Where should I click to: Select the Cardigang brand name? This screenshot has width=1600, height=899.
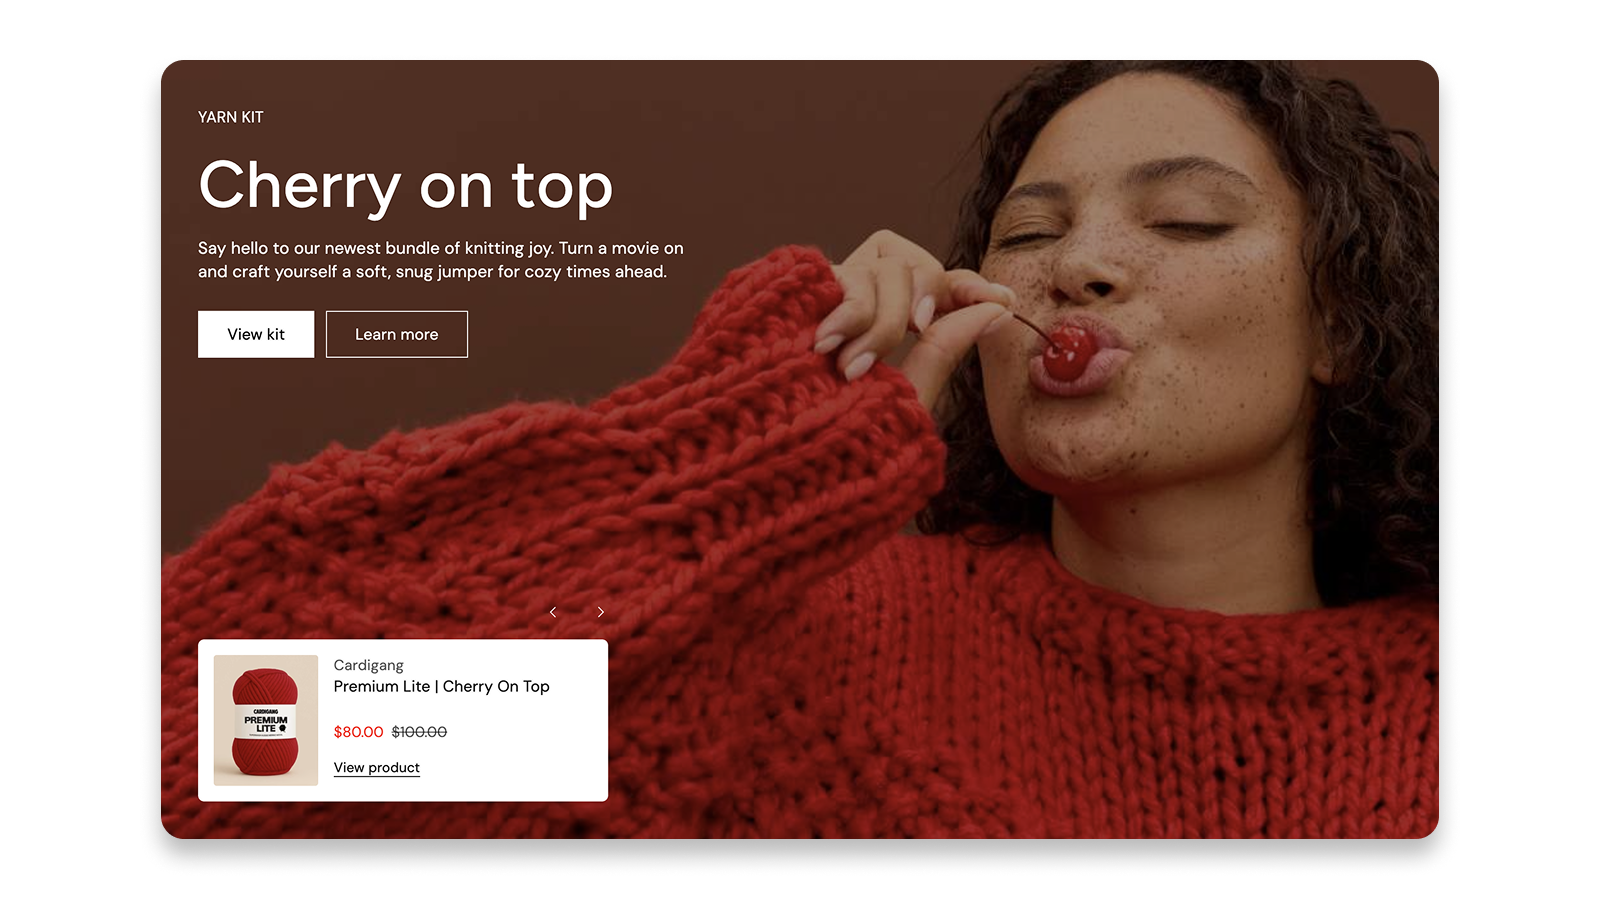pyautogui.click(x=368, y=665)
